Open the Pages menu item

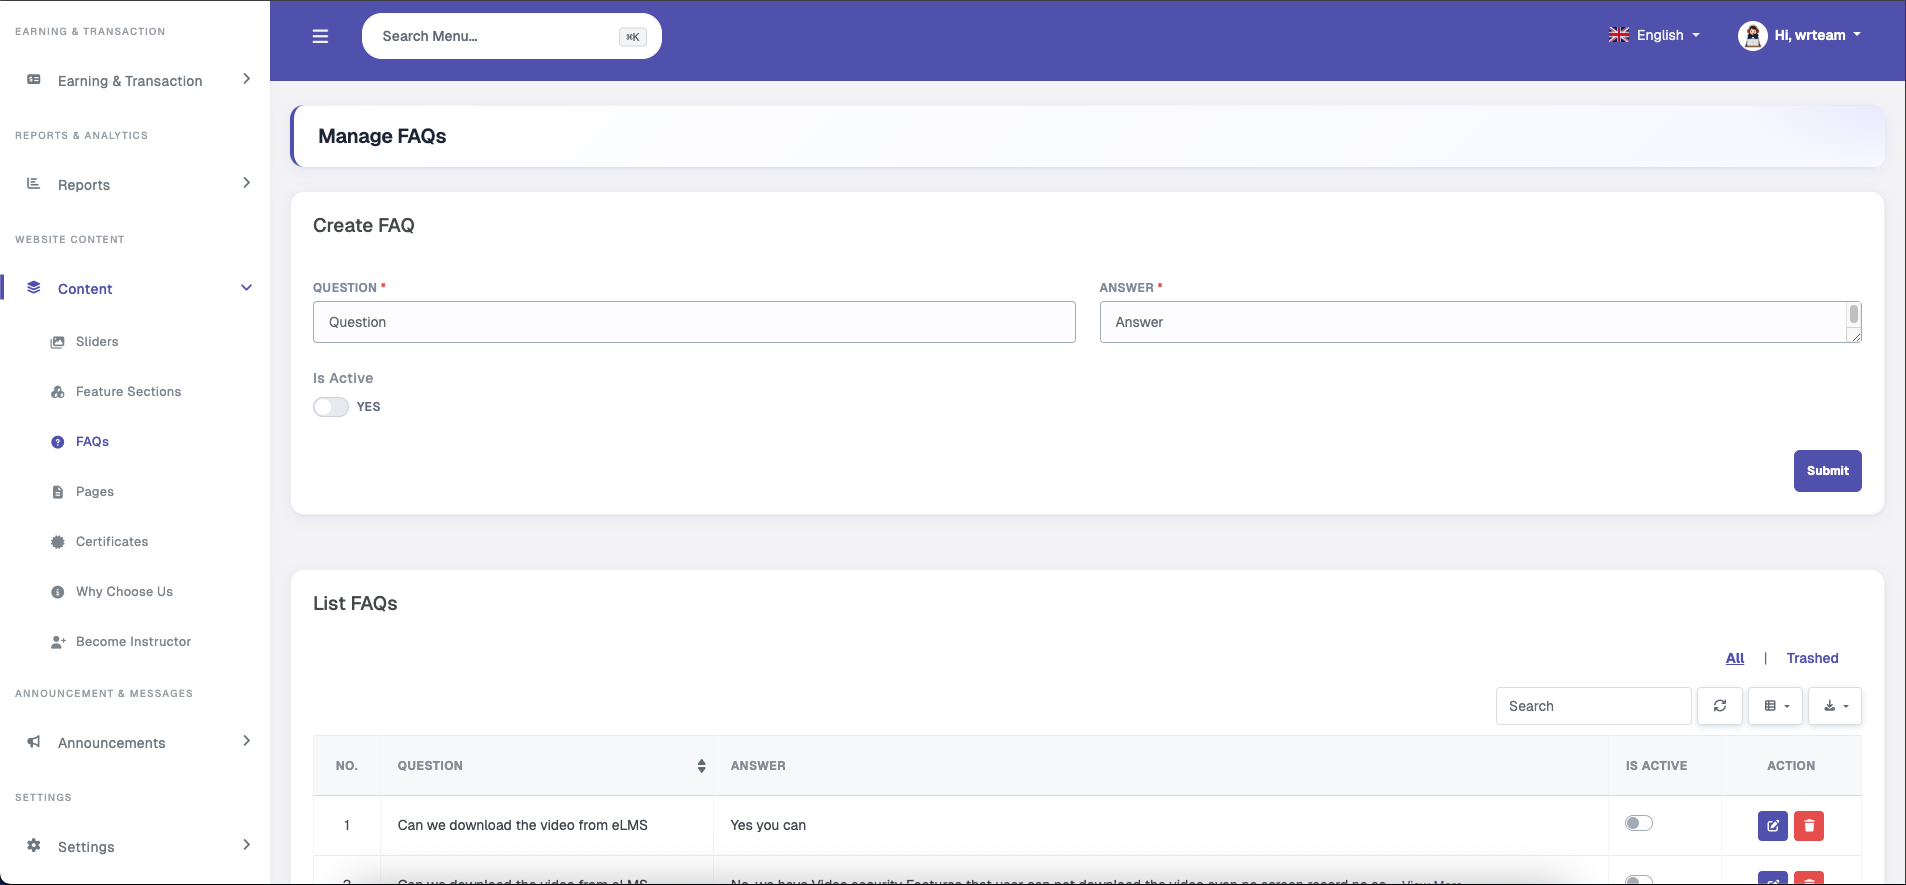click(x=95, y=492)
